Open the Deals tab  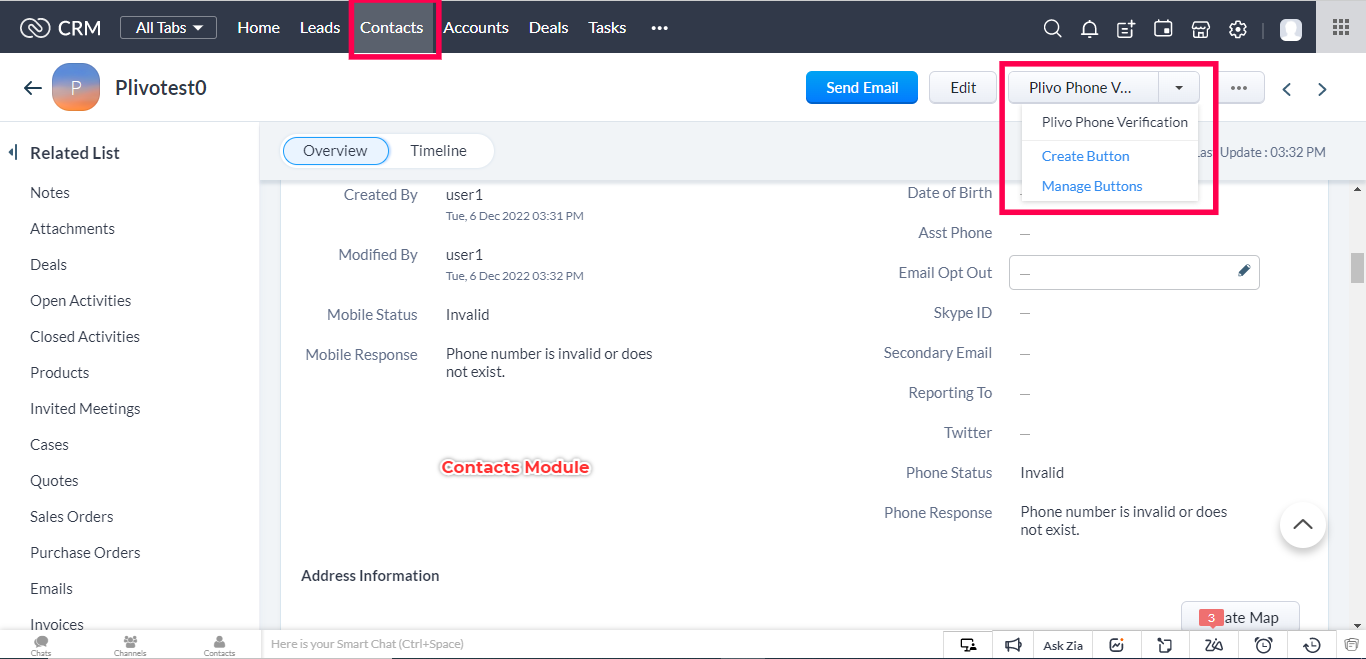pos(548,28)
